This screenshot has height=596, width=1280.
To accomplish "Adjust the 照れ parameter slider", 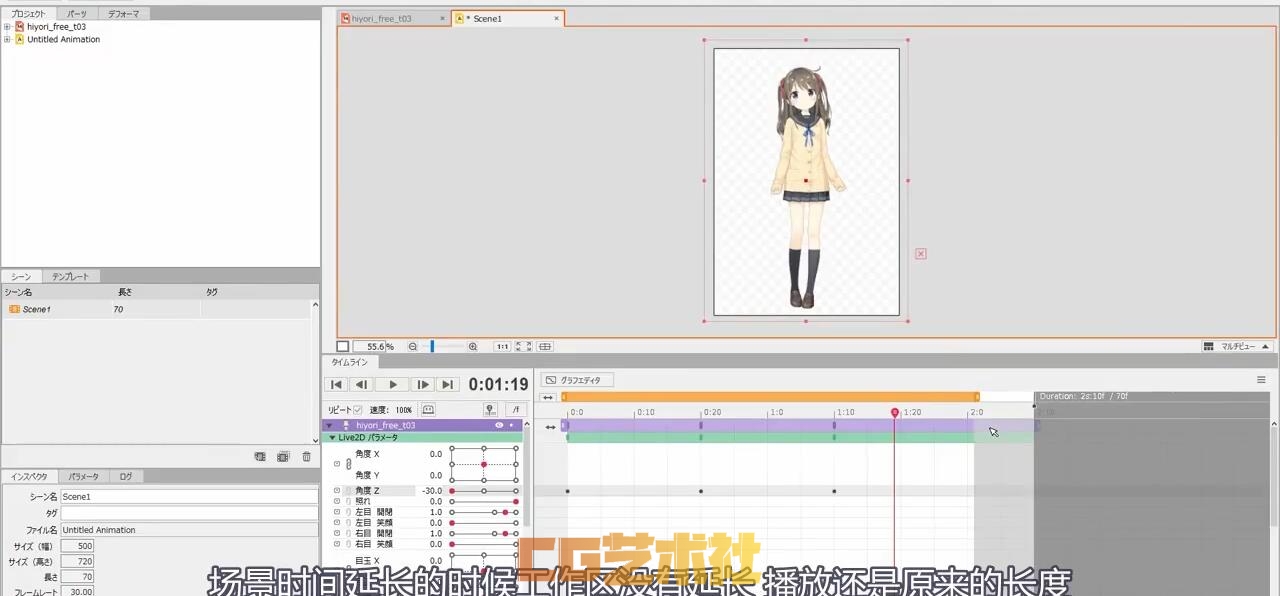I will click(484, 501).
